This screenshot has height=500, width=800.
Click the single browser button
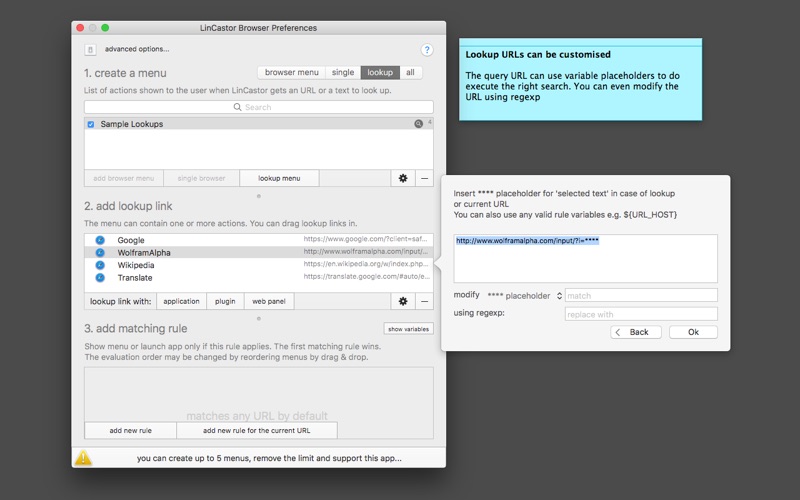(202, 178)
